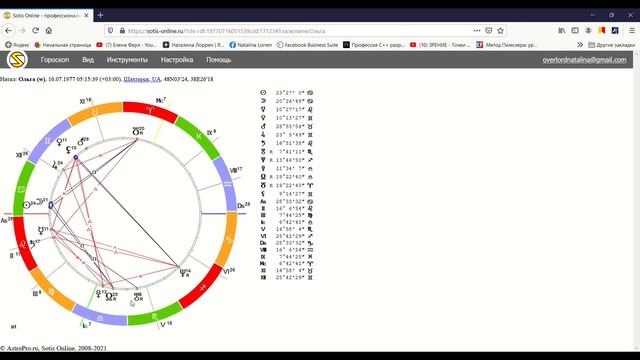This screenshot has height=360, width=640.
Task: Open the Метод Пимслера bookmark
Action: click(x=506, y=45)
